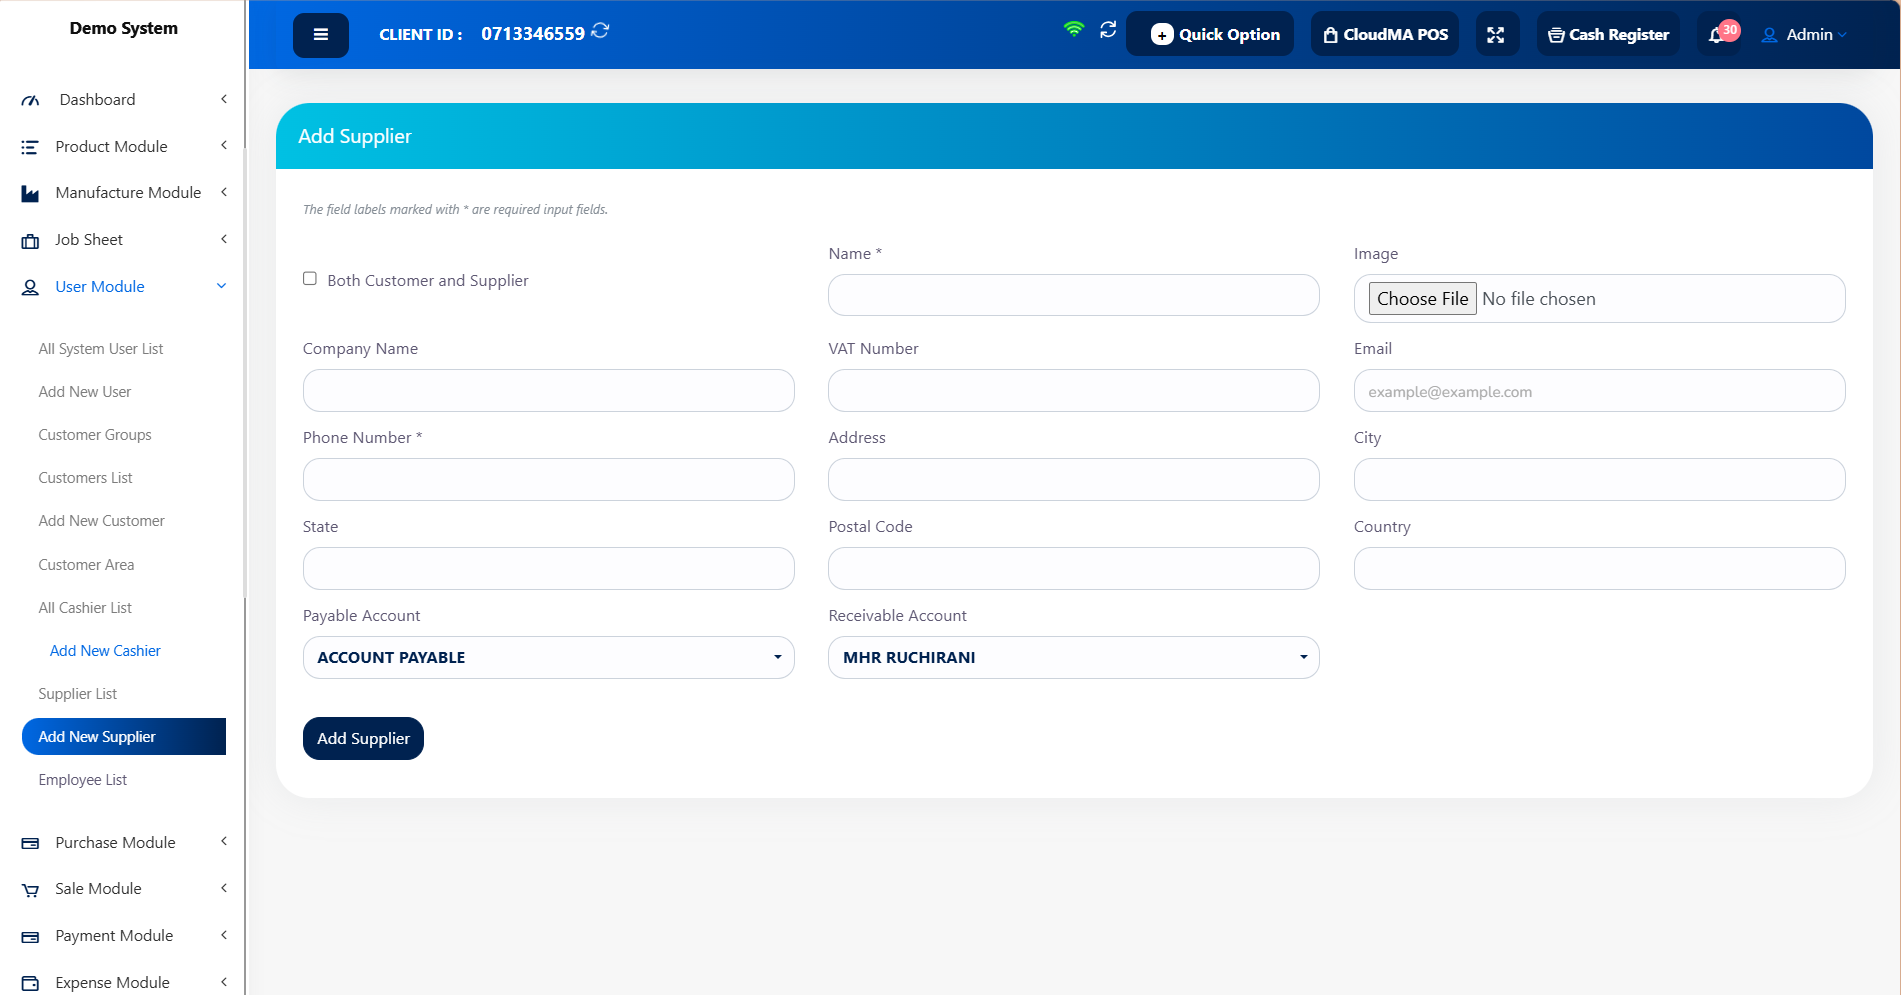Expand the Dashboard menu chevron
Screen dimensions: 1901x995
point(224,99)
